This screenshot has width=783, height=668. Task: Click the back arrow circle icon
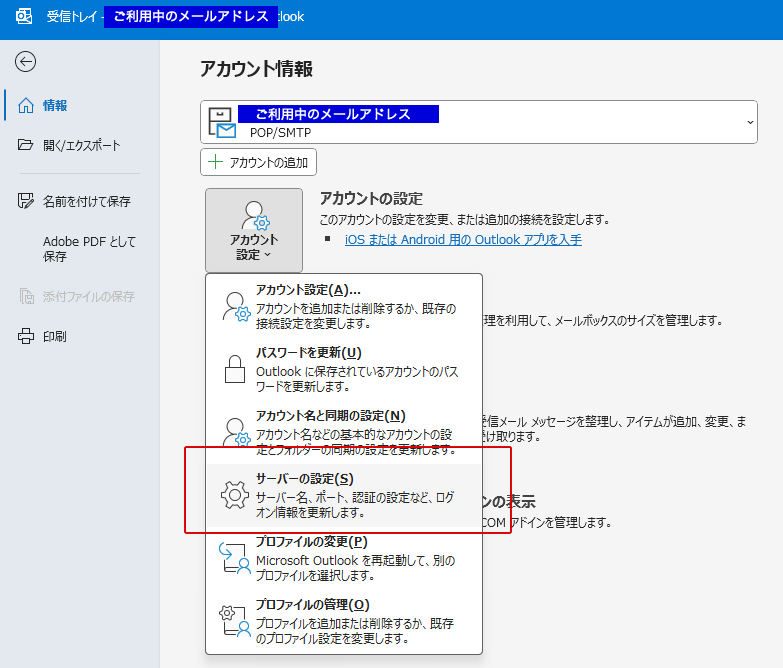point(26,61)
